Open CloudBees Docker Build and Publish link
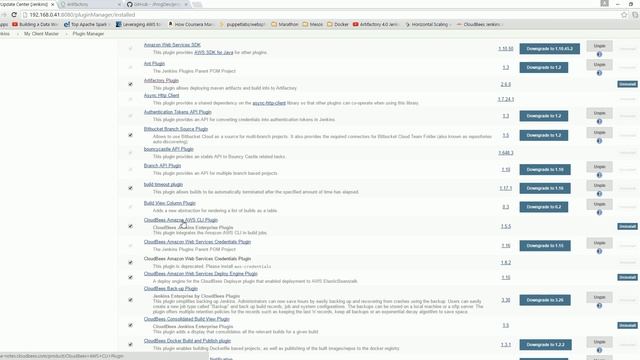640x360 pixels. tap(187, 341)
